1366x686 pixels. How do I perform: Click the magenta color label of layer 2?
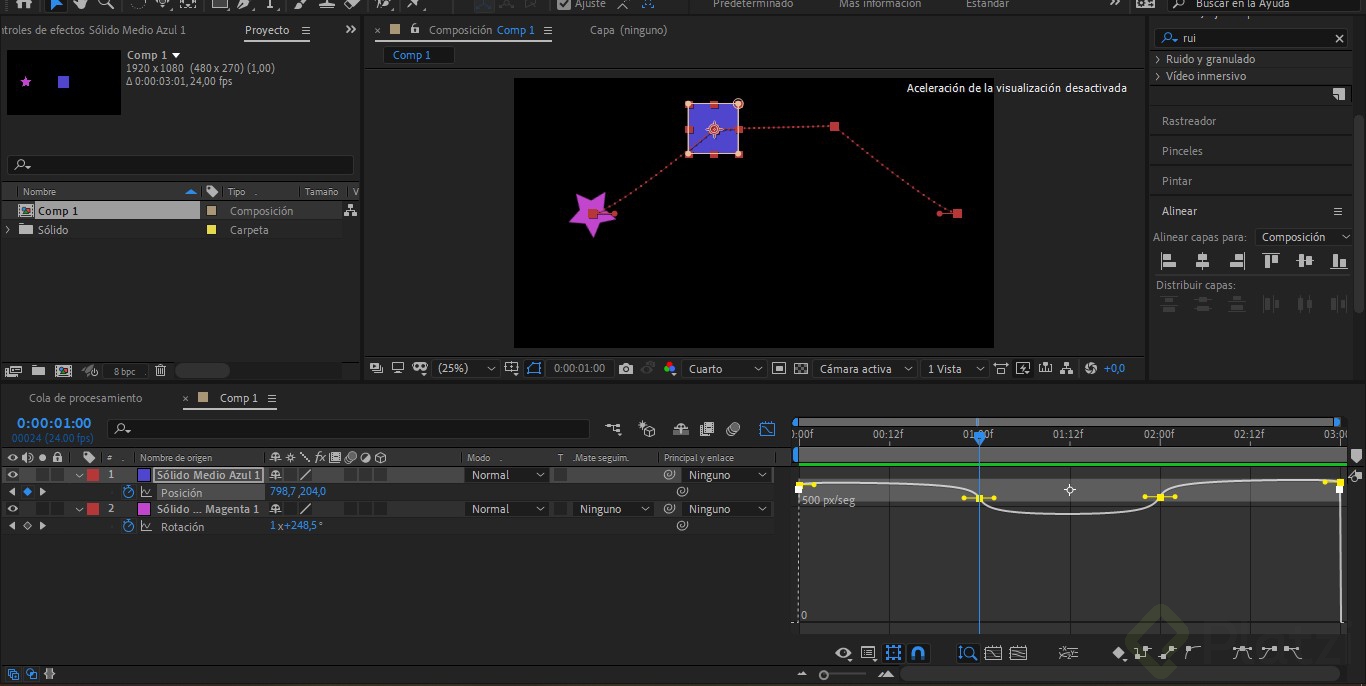pyautogui.click(x=143, y=509)
